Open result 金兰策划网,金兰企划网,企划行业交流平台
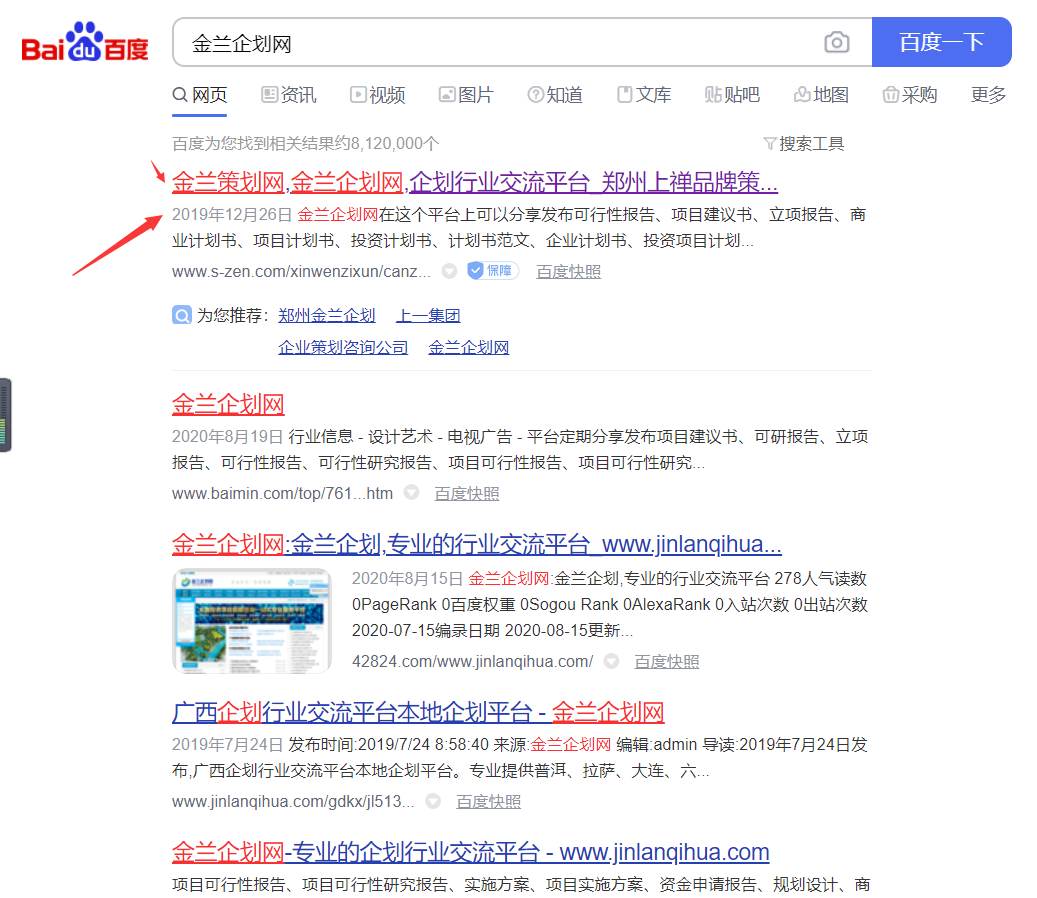This screenshot has width=1037, height=898. 475,182
